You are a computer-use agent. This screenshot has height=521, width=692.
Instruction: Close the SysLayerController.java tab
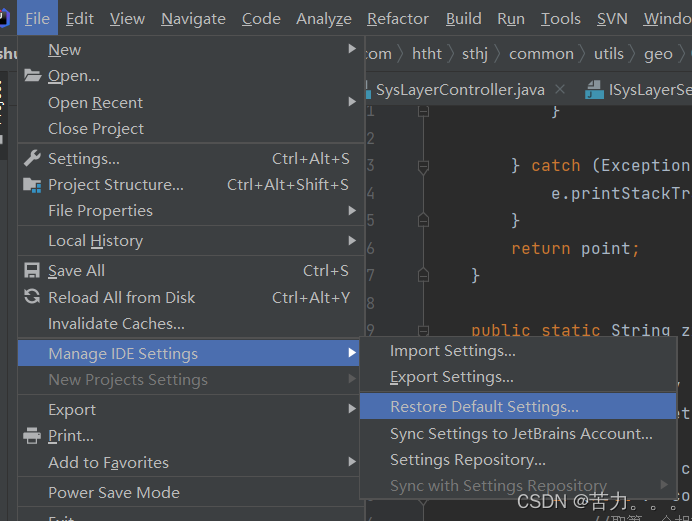click(560, 90)
